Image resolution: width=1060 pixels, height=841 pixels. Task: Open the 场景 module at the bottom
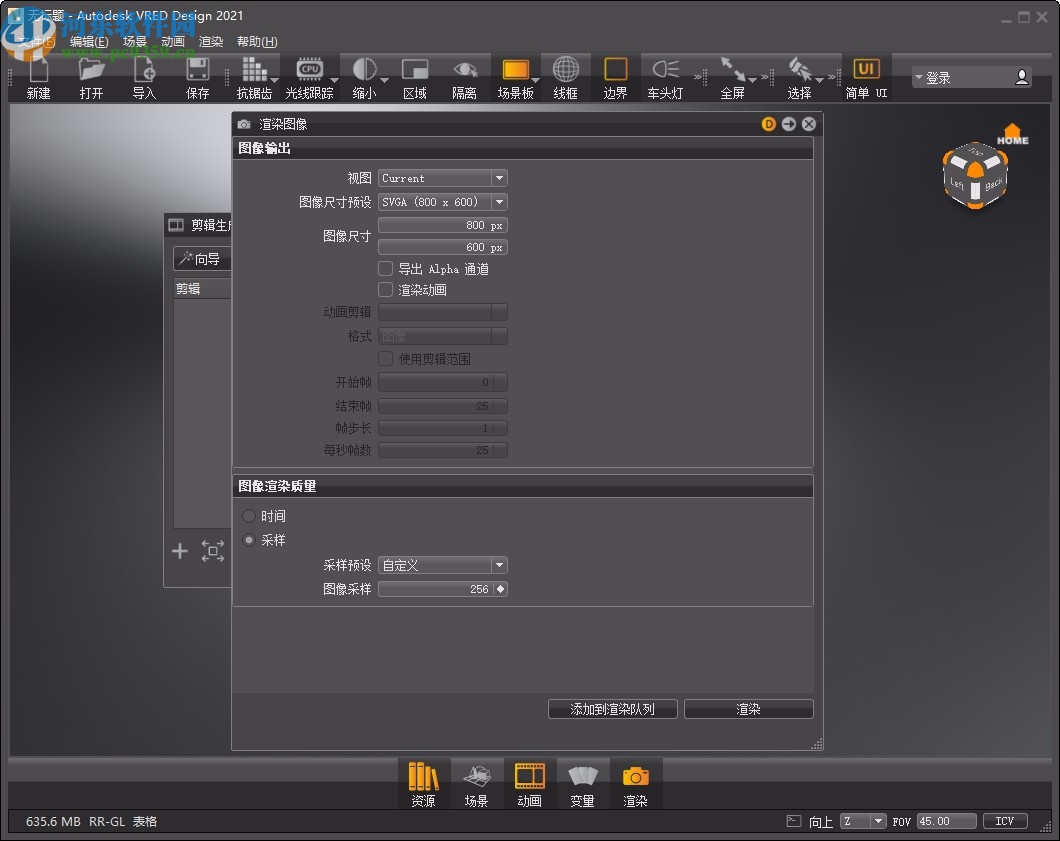[476, 783]
